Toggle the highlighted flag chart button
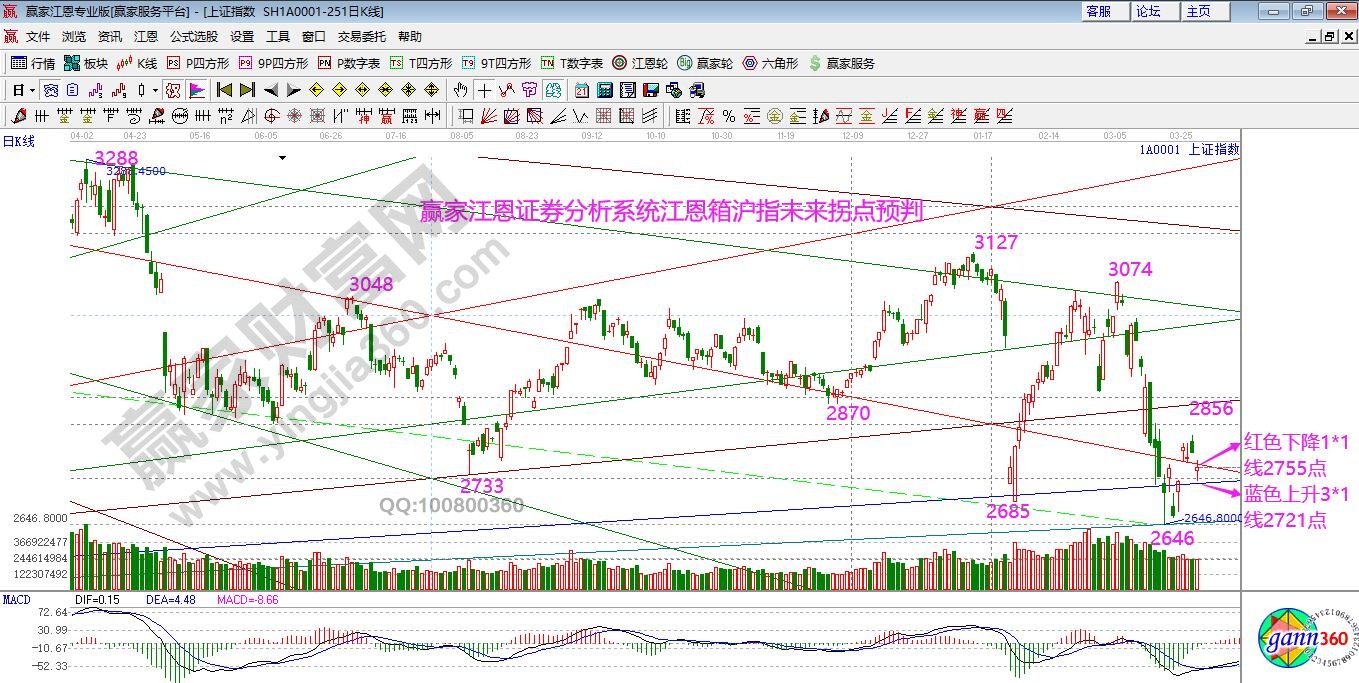Screen dimensions: 1359x683 pyautogui.click(x=196, y=90)
